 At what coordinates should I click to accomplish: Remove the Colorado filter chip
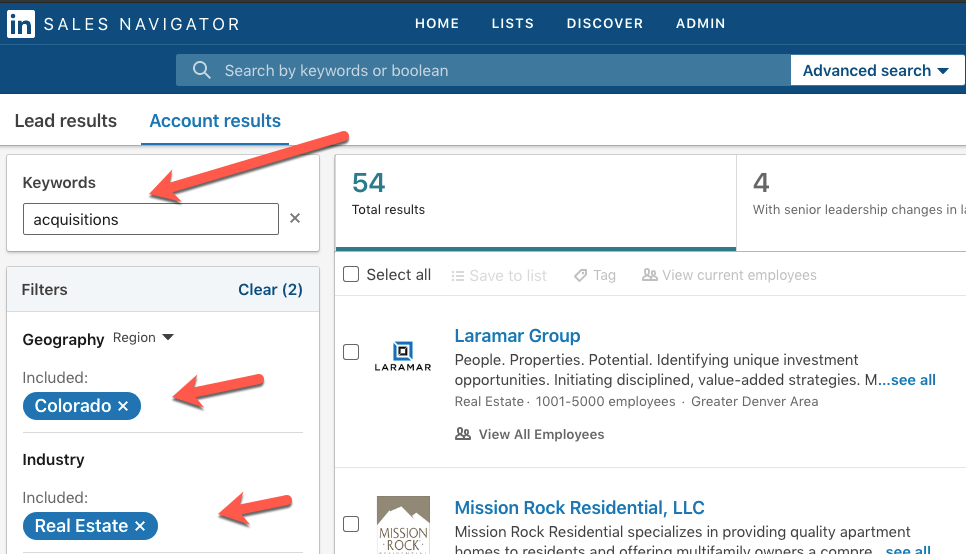pos(123,406)
